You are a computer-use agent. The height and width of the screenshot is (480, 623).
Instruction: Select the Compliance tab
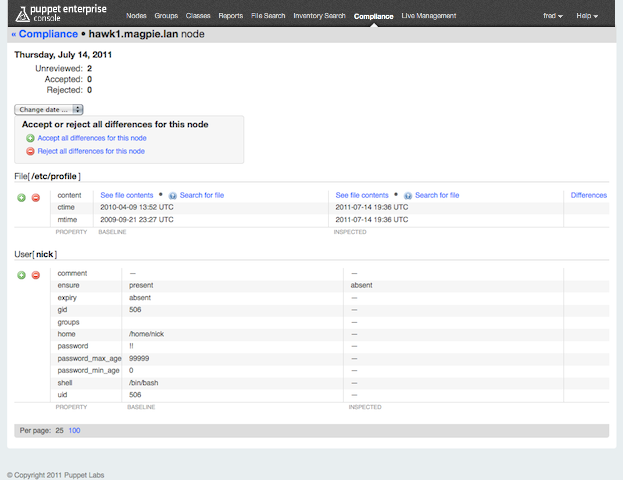[373, 16]
